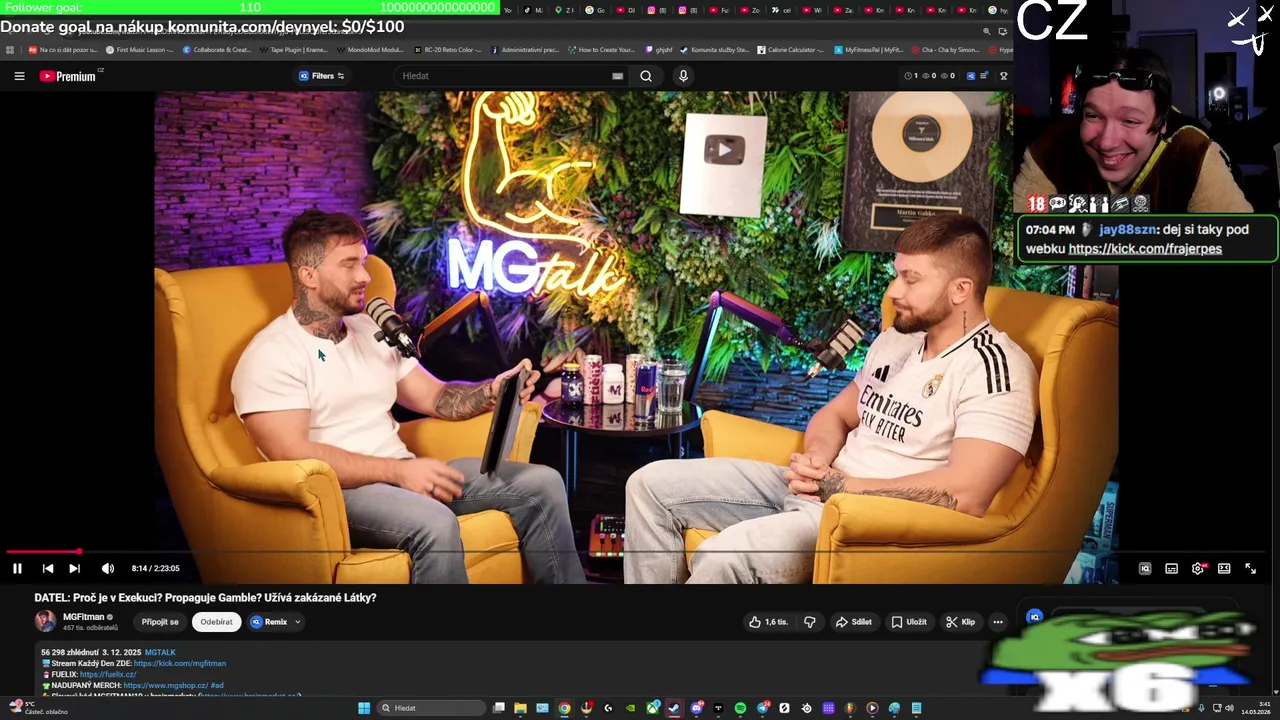Open Steam from the taskbar
This screenshot has height=720, width=1280.
[x=673, y=708]
